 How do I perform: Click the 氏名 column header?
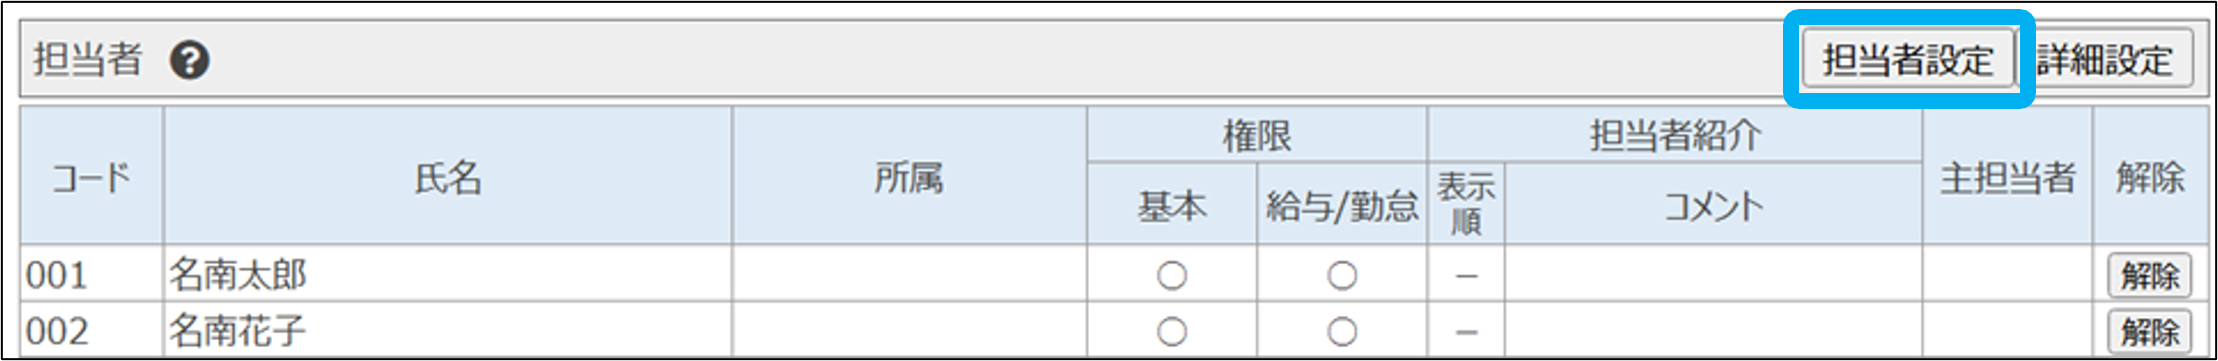tap(448, 177)
